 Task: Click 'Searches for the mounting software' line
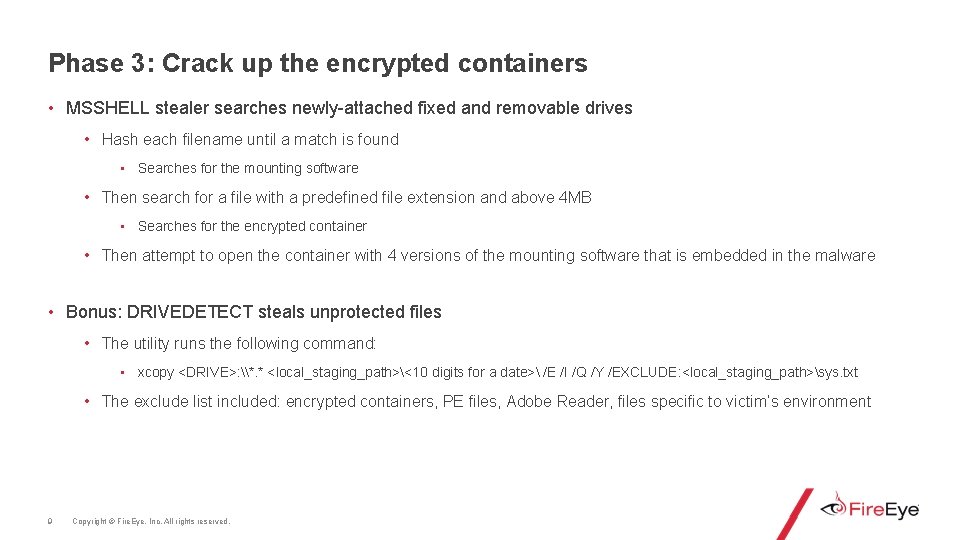[248, 169]
